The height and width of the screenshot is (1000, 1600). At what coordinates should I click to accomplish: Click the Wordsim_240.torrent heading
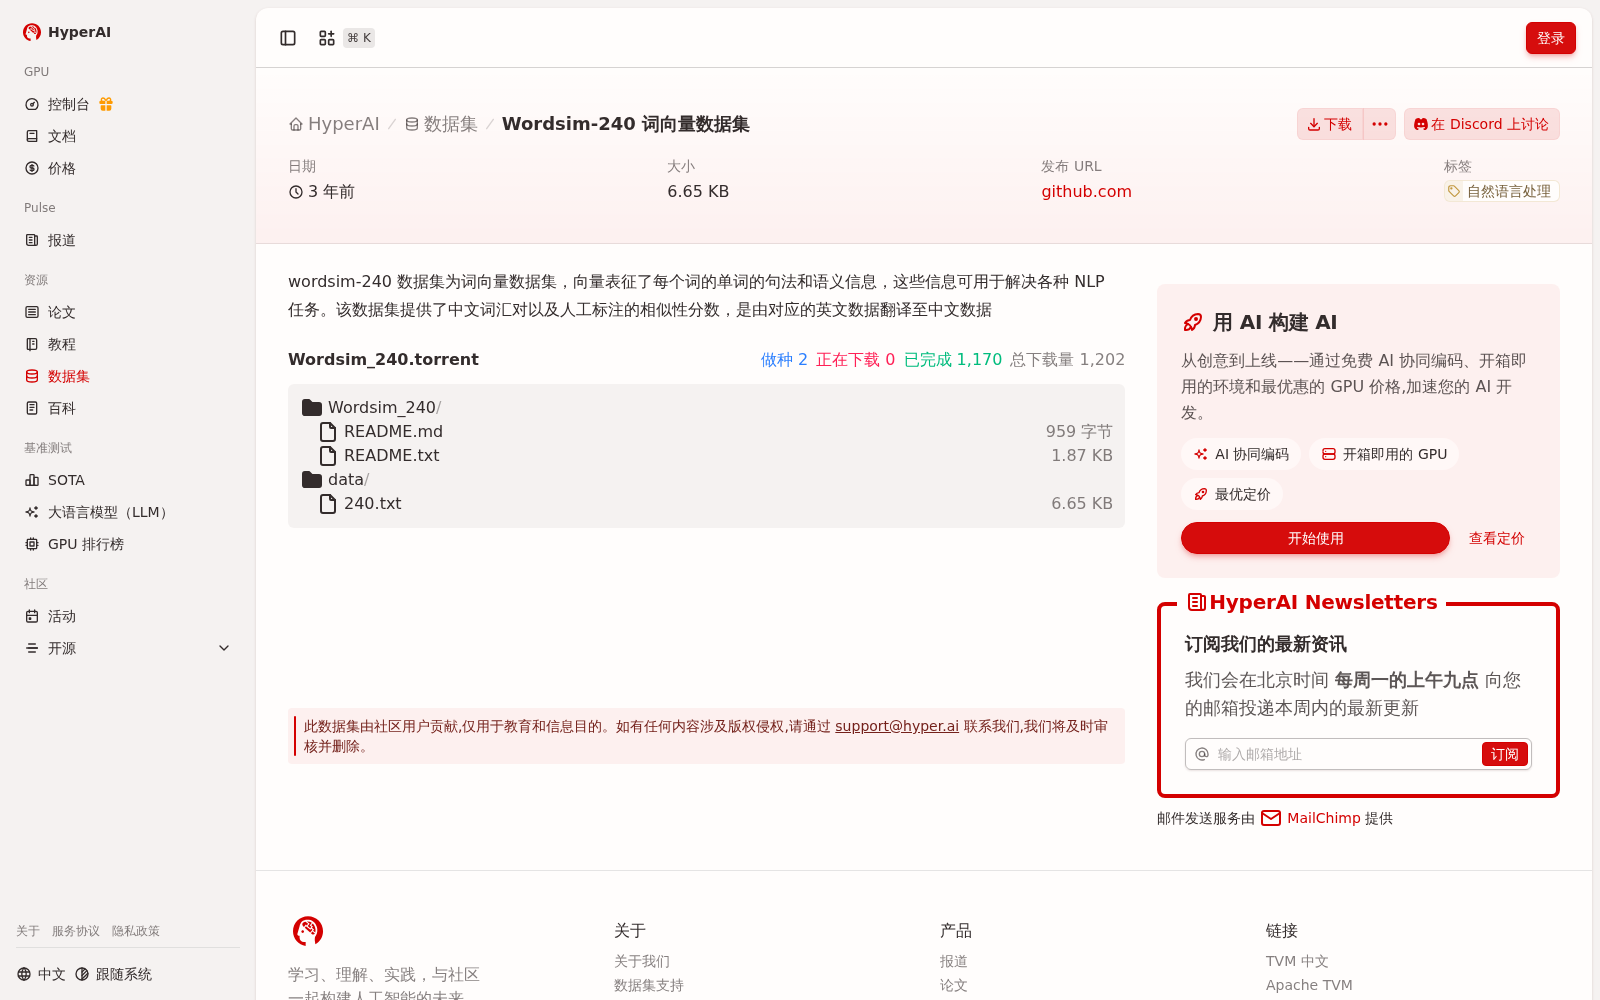coord(383,359)
